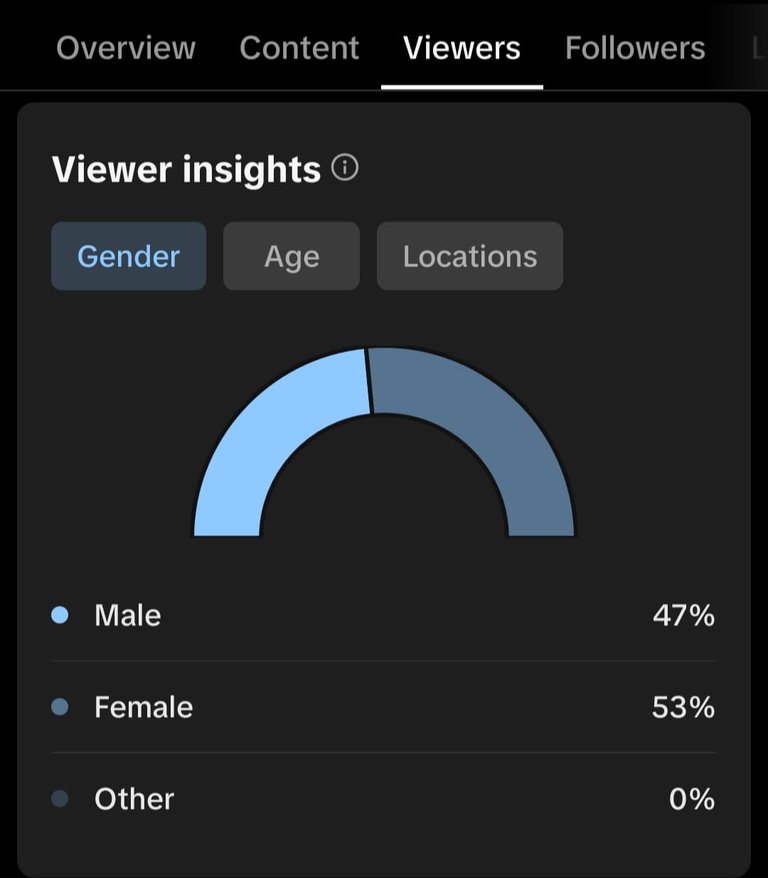Image resolution: width=768 pixels, height=878 pixels.
Task: Select the Gender filter button
Action: [x=128, y=256]
